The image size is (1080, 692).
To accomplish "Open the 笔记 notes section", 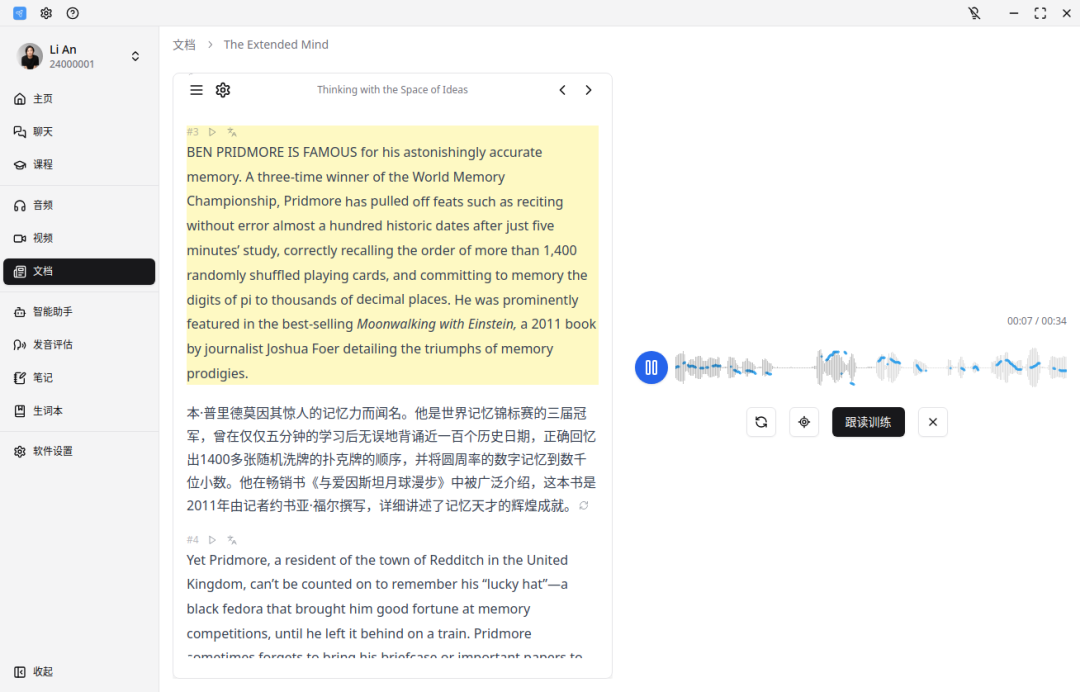I will pos(42,377).
